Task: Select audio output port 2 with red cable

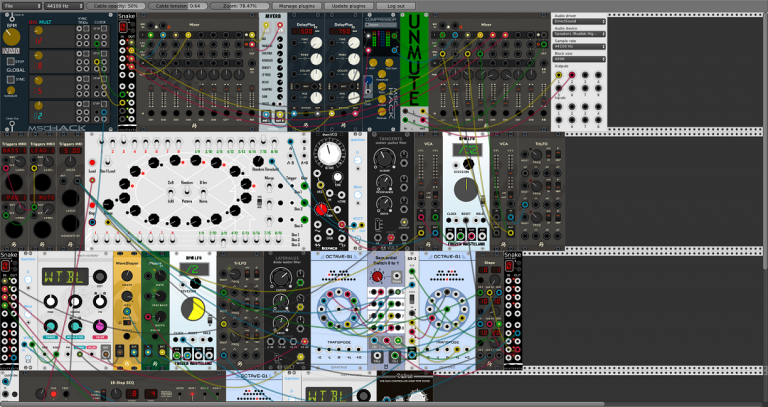Action: (x=572, y=75)
